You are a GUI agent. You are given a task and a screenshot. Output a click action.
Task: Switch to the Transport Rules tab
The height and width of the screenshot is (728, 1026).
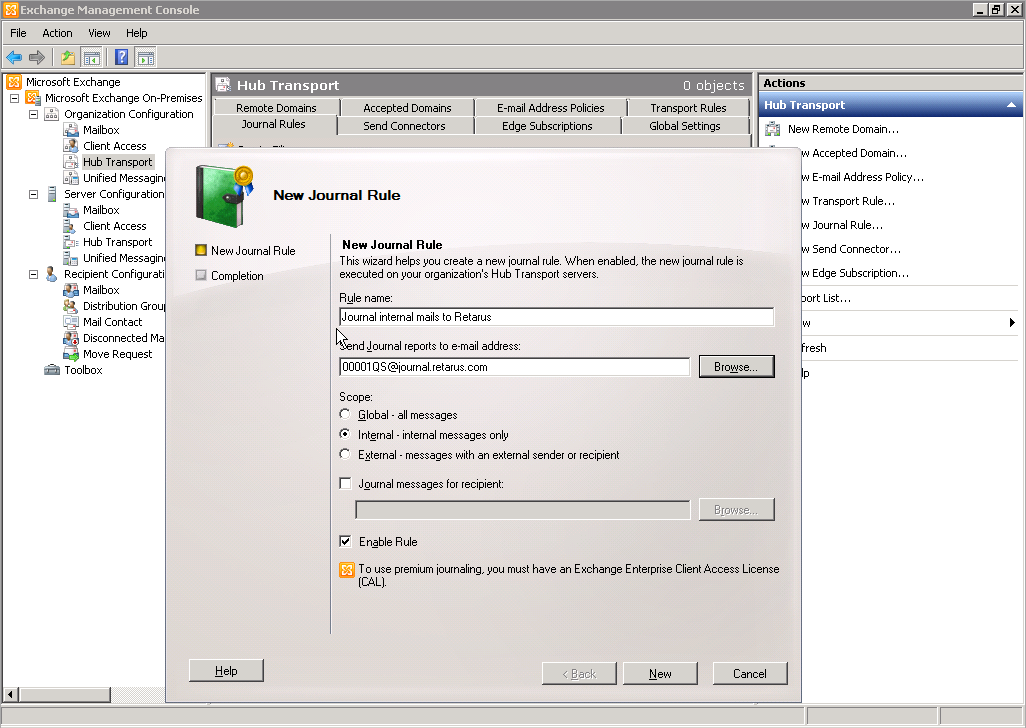pyautogui.click(x=688, y=108)
